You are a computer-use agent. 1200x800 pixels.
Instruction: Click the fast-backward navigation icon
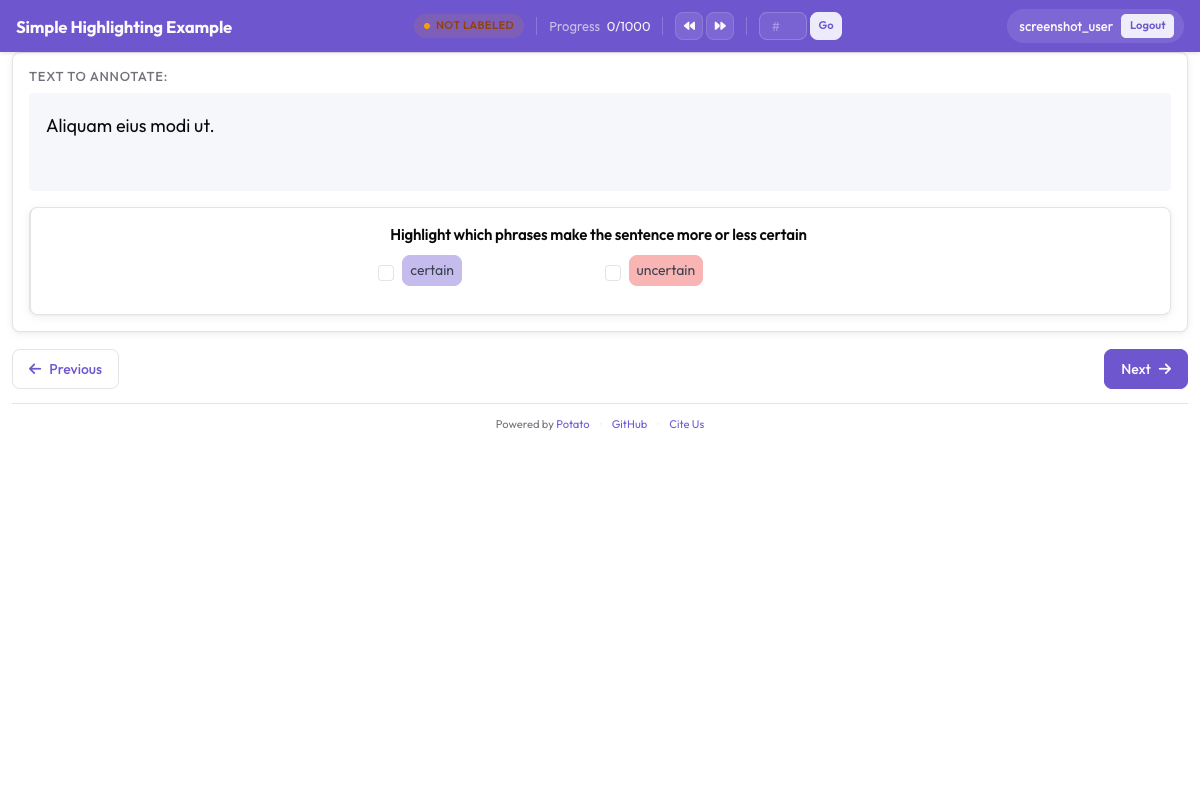tap(688, 25)
